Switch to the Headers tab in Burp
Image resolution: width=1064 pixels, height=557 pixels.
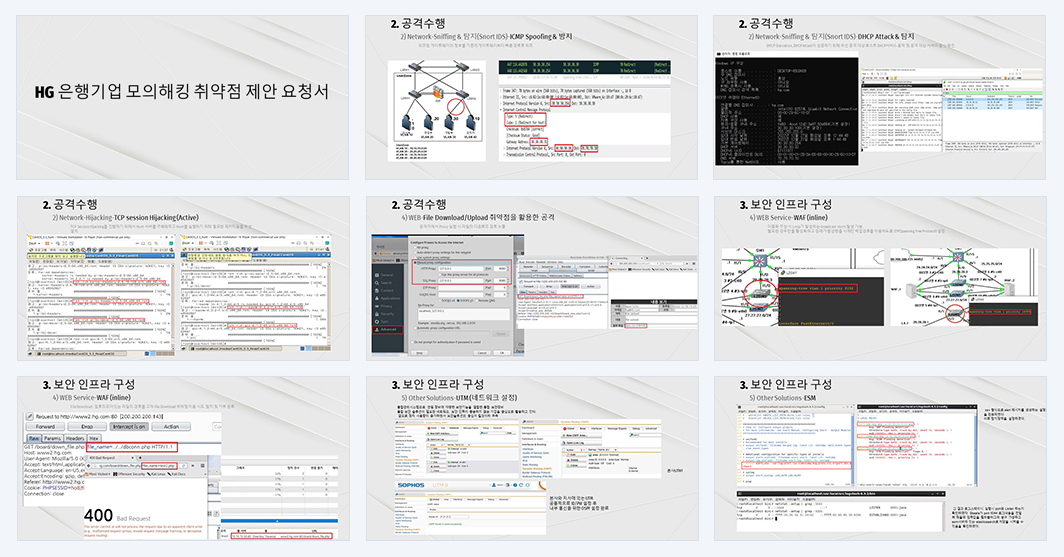(x=75, y=438)
